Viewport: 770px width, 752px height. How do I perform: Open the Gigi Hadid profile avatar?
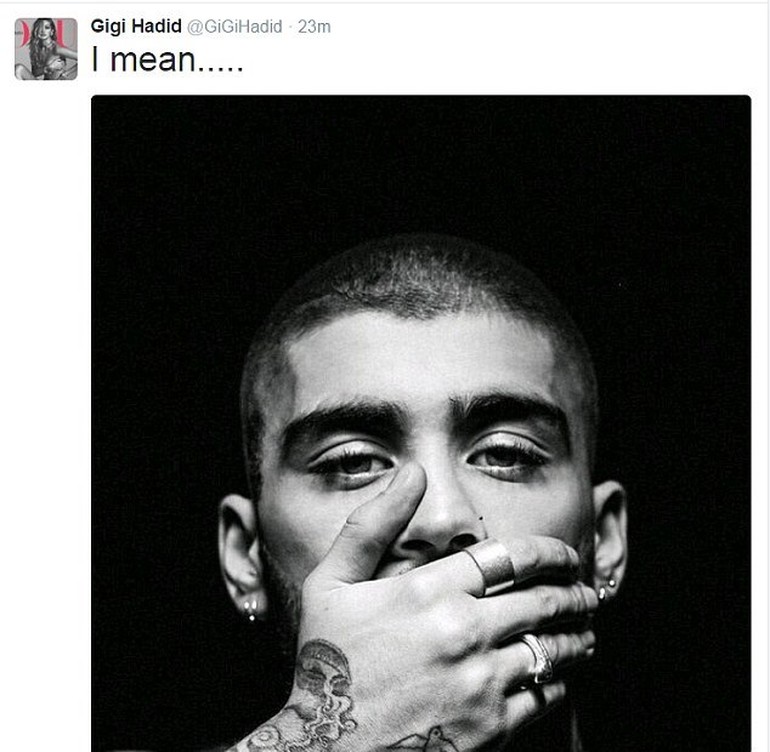point(46,49)
